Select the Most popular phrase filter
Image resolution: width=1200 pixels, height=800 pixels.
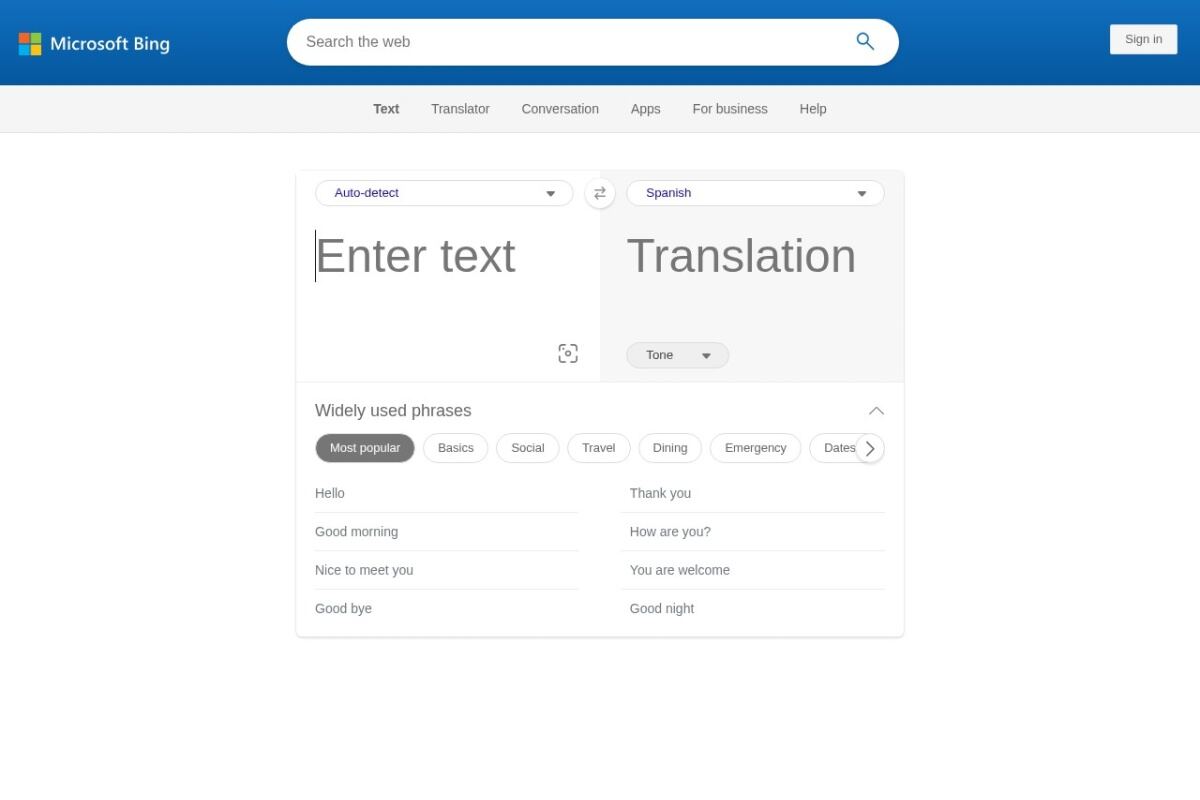(365, 448)
